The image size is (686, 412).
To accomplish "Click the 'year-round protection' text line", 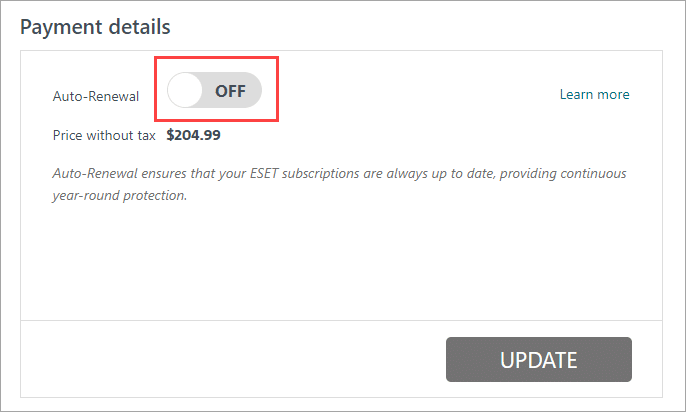I will (120, 196).
